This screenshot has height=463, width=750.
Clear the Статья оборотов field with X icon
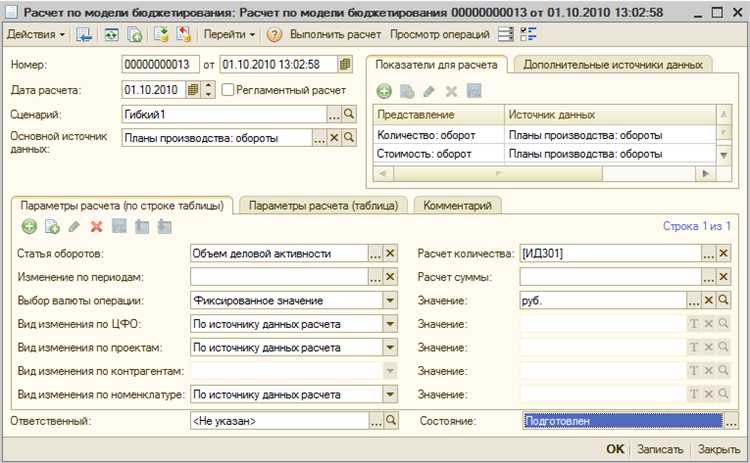[391, 254]
